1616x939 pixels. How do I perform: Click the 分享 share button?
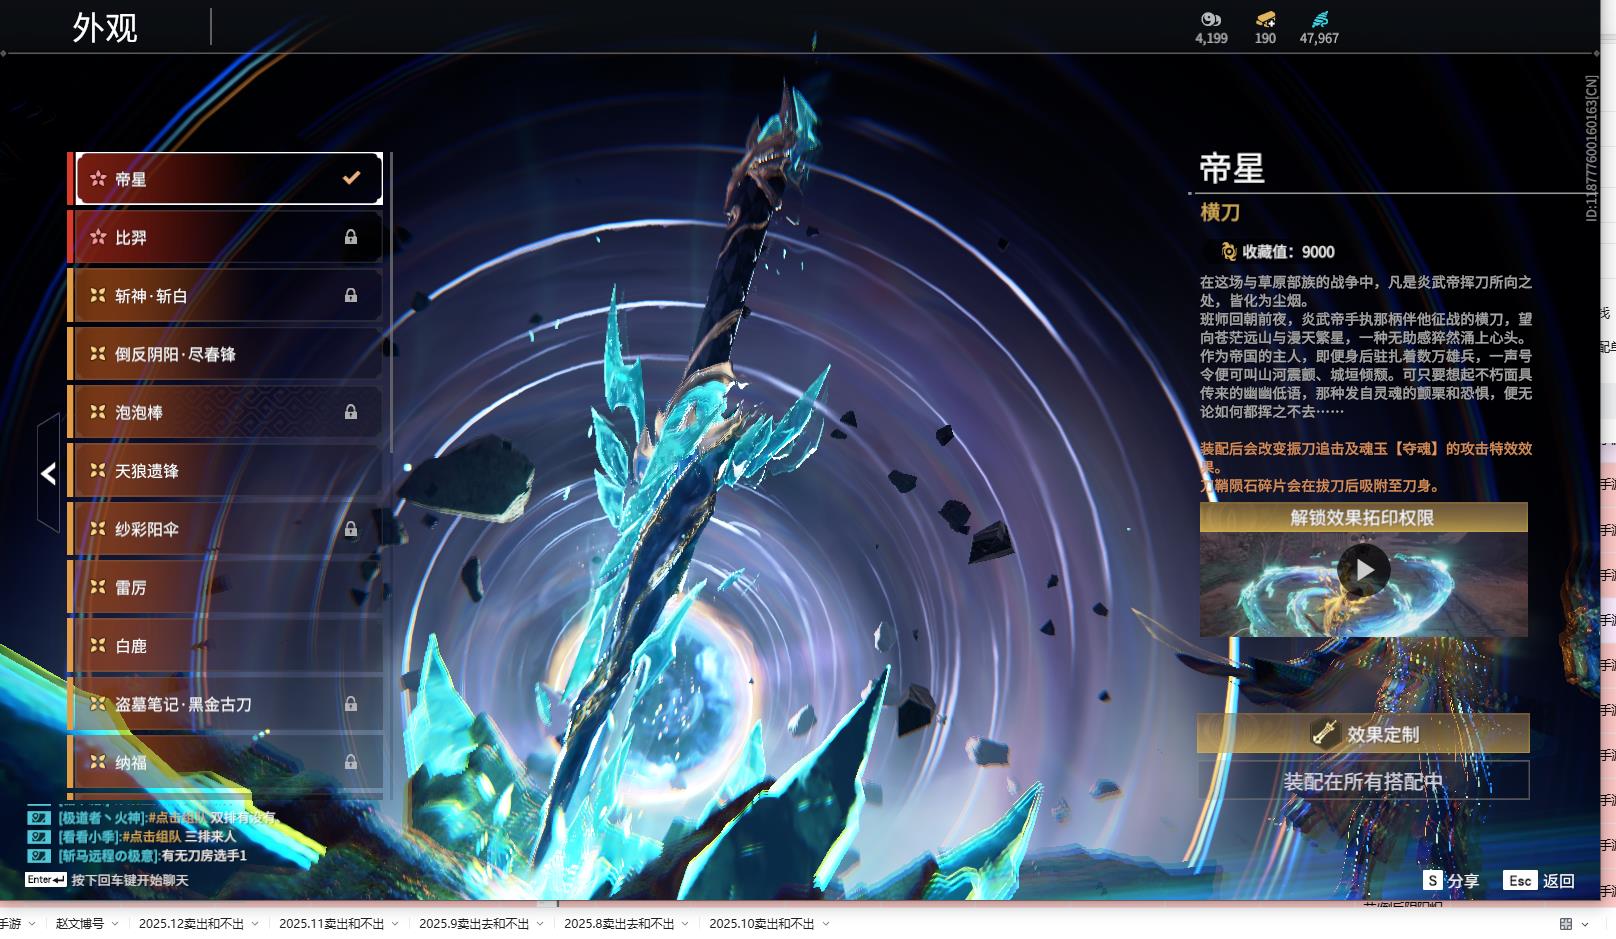(1463, 881)
